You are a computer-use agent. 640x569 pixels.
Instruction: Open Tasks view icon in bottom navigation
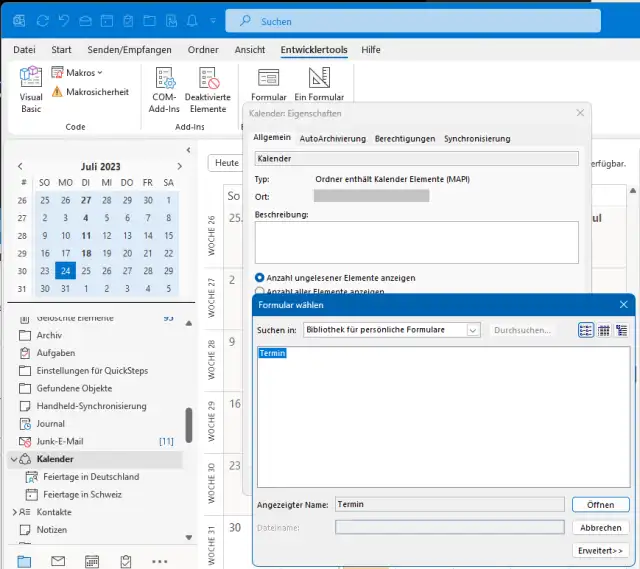(125, 561)
